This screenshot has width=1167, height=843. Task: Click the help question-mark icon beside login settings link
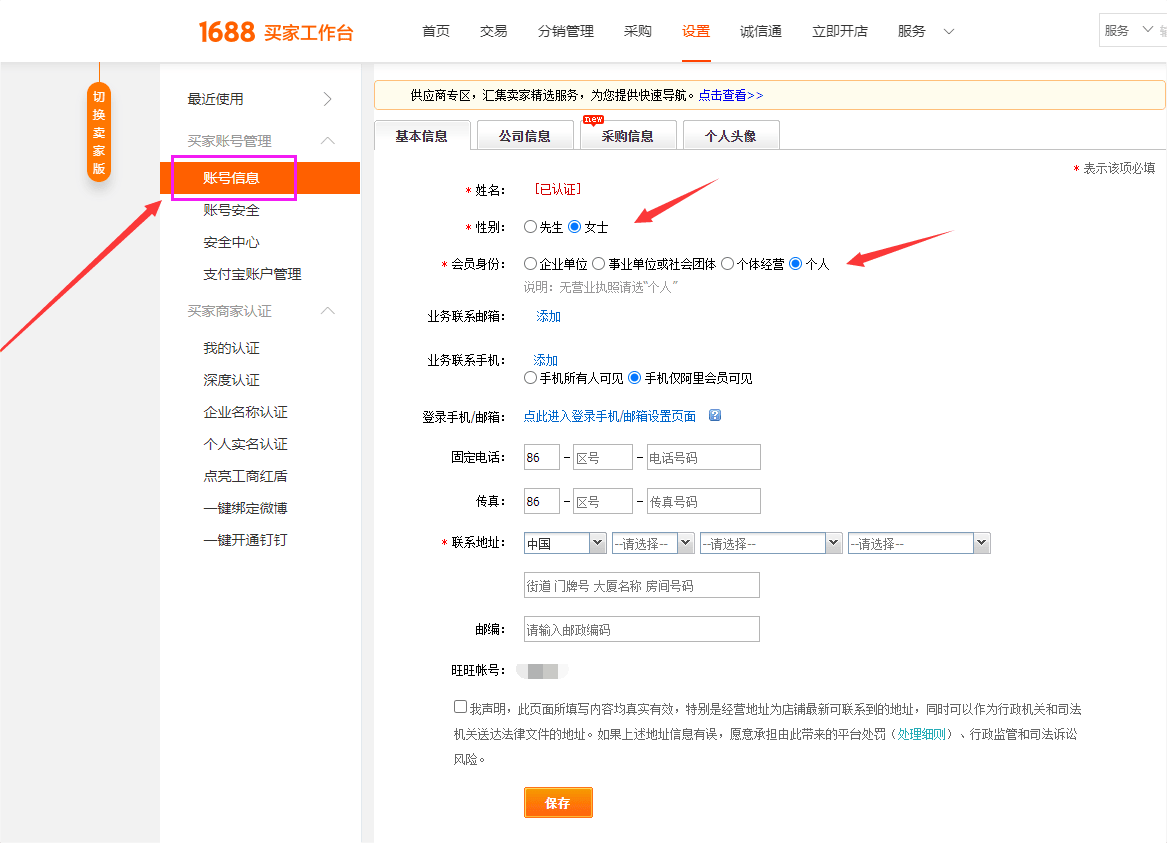click(714, 415)
